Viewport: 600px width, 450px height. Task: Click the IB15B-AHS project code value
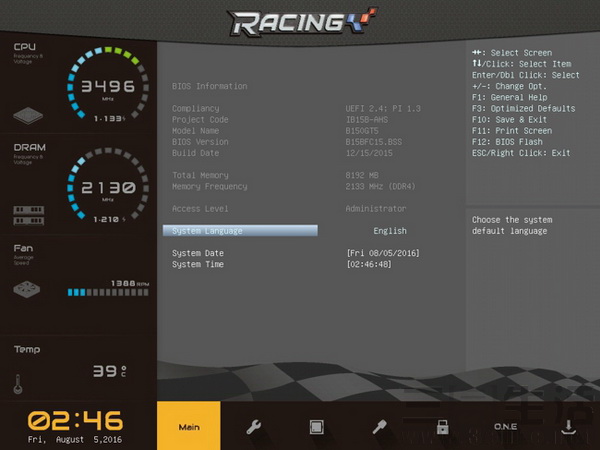pos(367,119)
